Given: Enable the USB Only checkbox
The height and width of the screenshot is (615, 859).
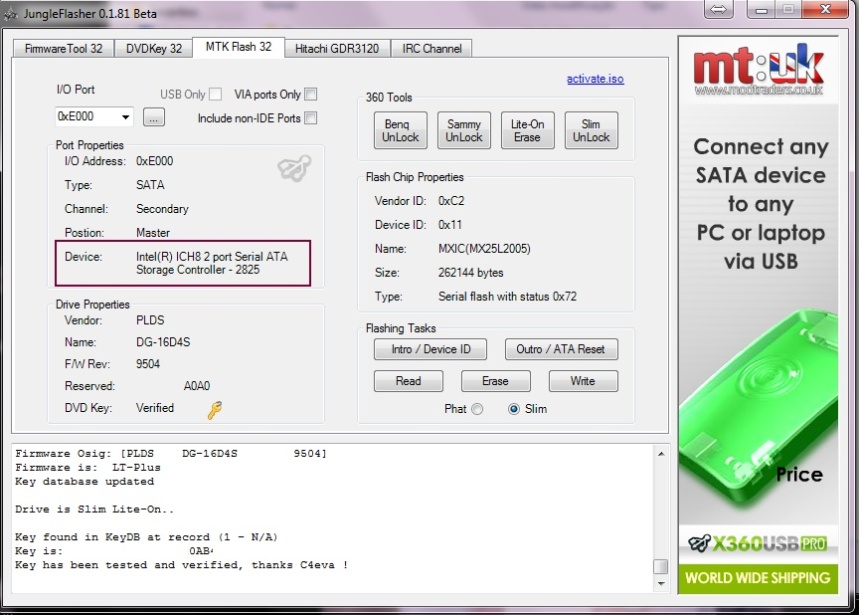Looking at the screenshot, I should point(216,94).
